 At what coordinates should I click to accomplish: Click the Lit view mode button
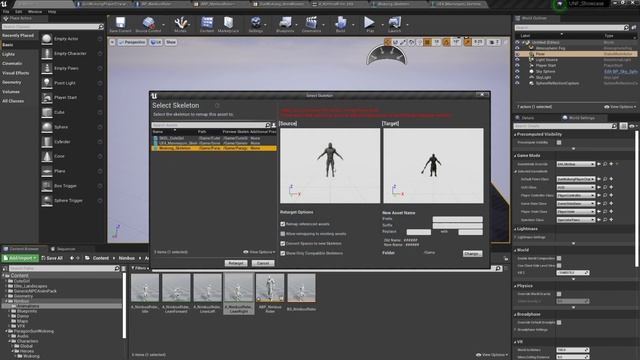click(x=156, y=42)
